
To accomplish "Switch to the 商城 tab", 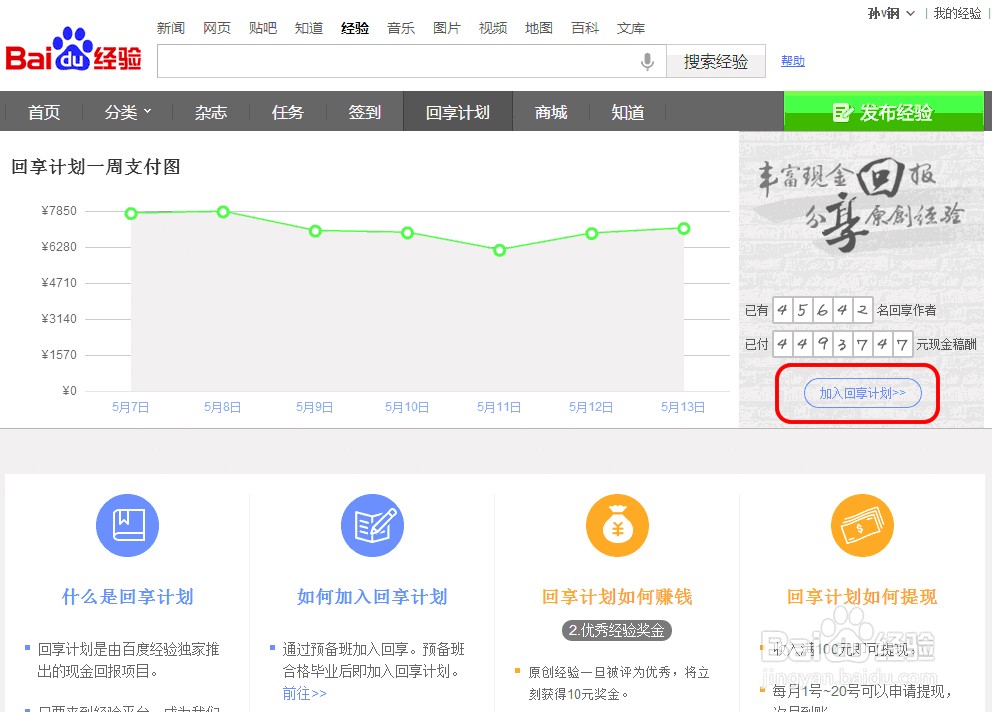I will pyautogui.click(x=550, y=112).
